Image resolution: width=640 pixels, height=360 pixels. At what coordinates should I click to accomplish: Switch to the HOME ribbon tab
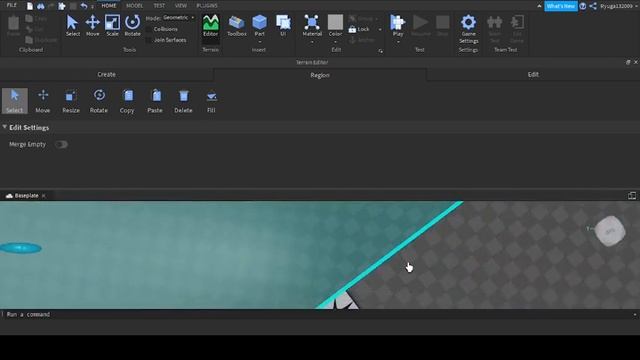(x=109, y=6)
